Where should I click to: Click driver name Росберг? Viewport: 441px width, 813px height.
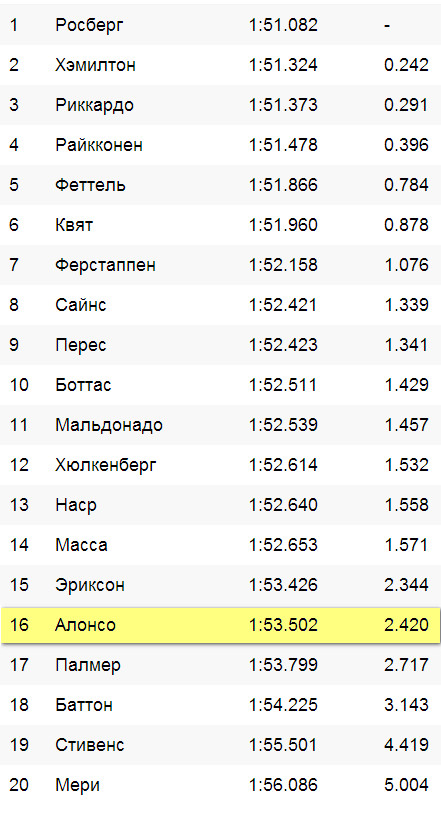[90, 25]
